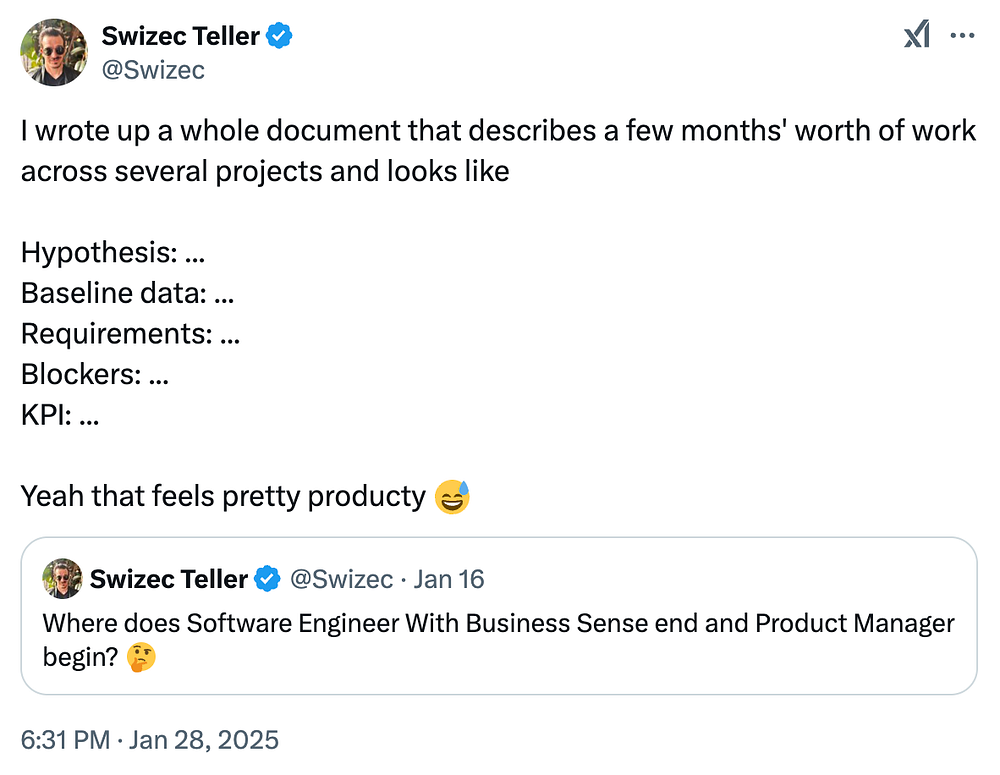Click the "Swizec Teller" name in the quoted tweet
Viewport: 1000px width, 775px height.
[x=169, y=578]
